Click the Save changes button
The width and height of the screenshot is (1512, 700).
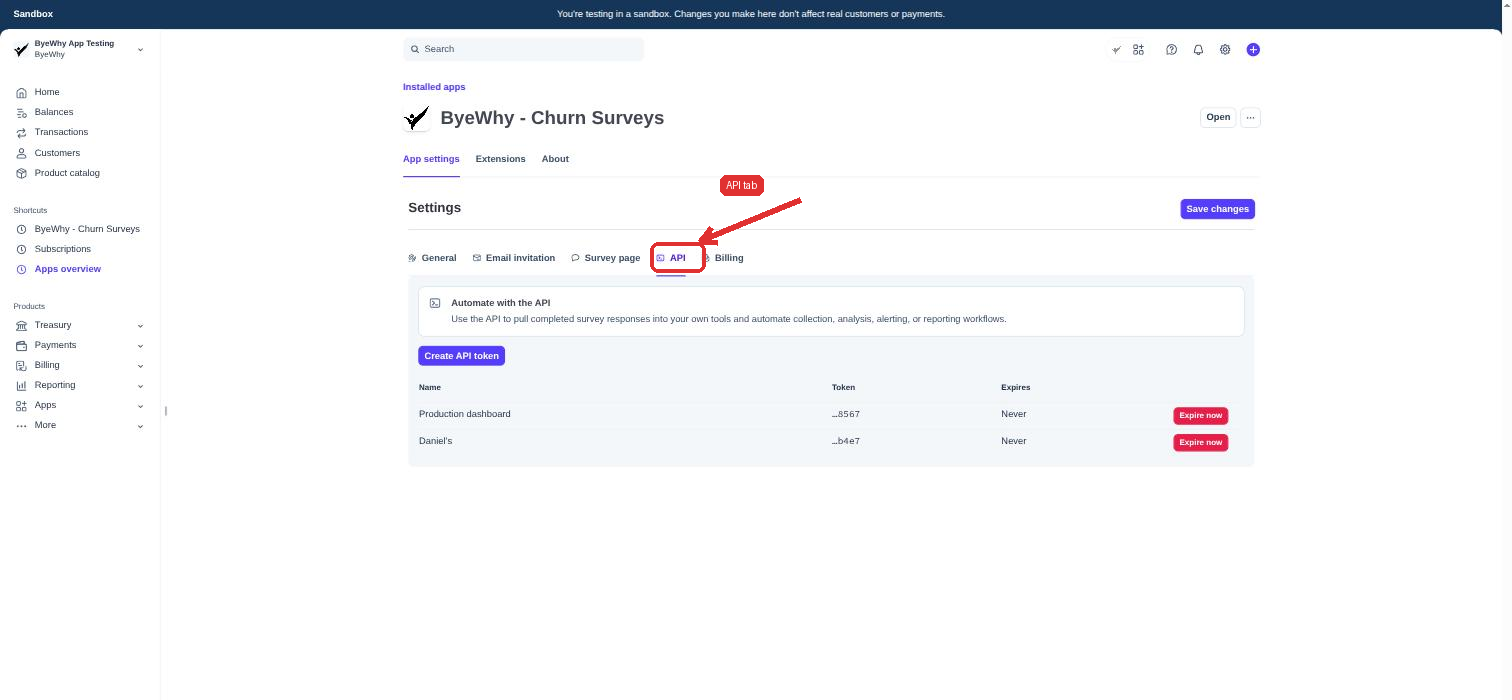[1217, 209]
